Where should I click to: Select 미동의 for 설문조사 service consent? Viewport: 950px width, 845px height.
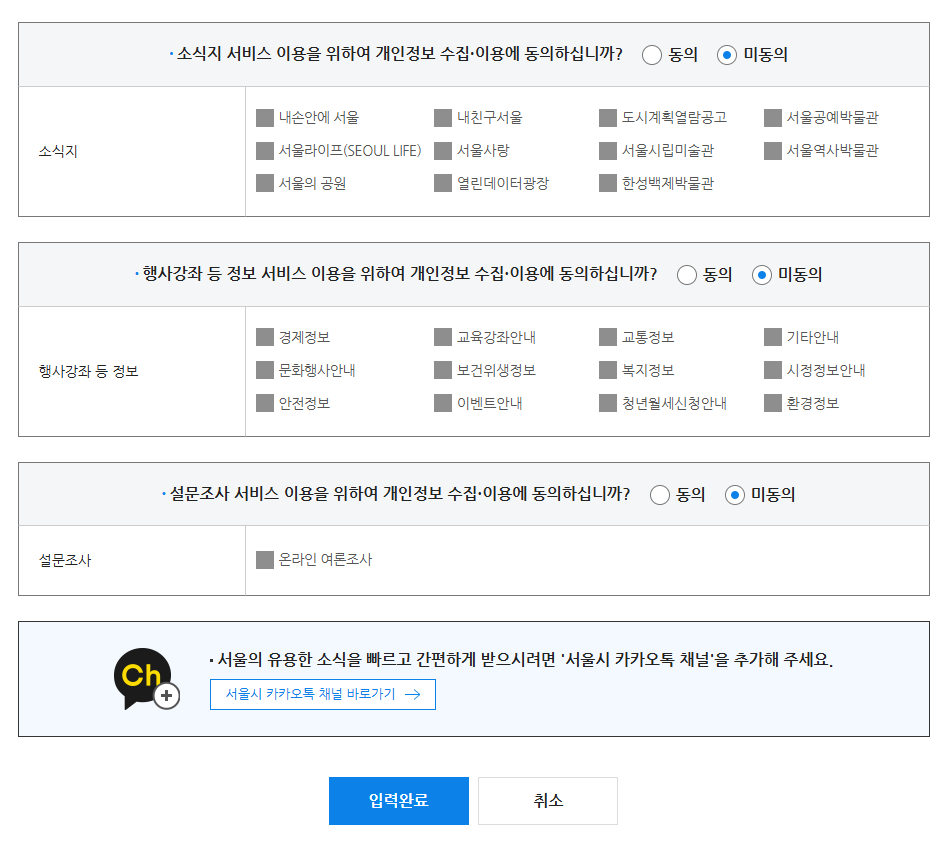tap(734, 495)
